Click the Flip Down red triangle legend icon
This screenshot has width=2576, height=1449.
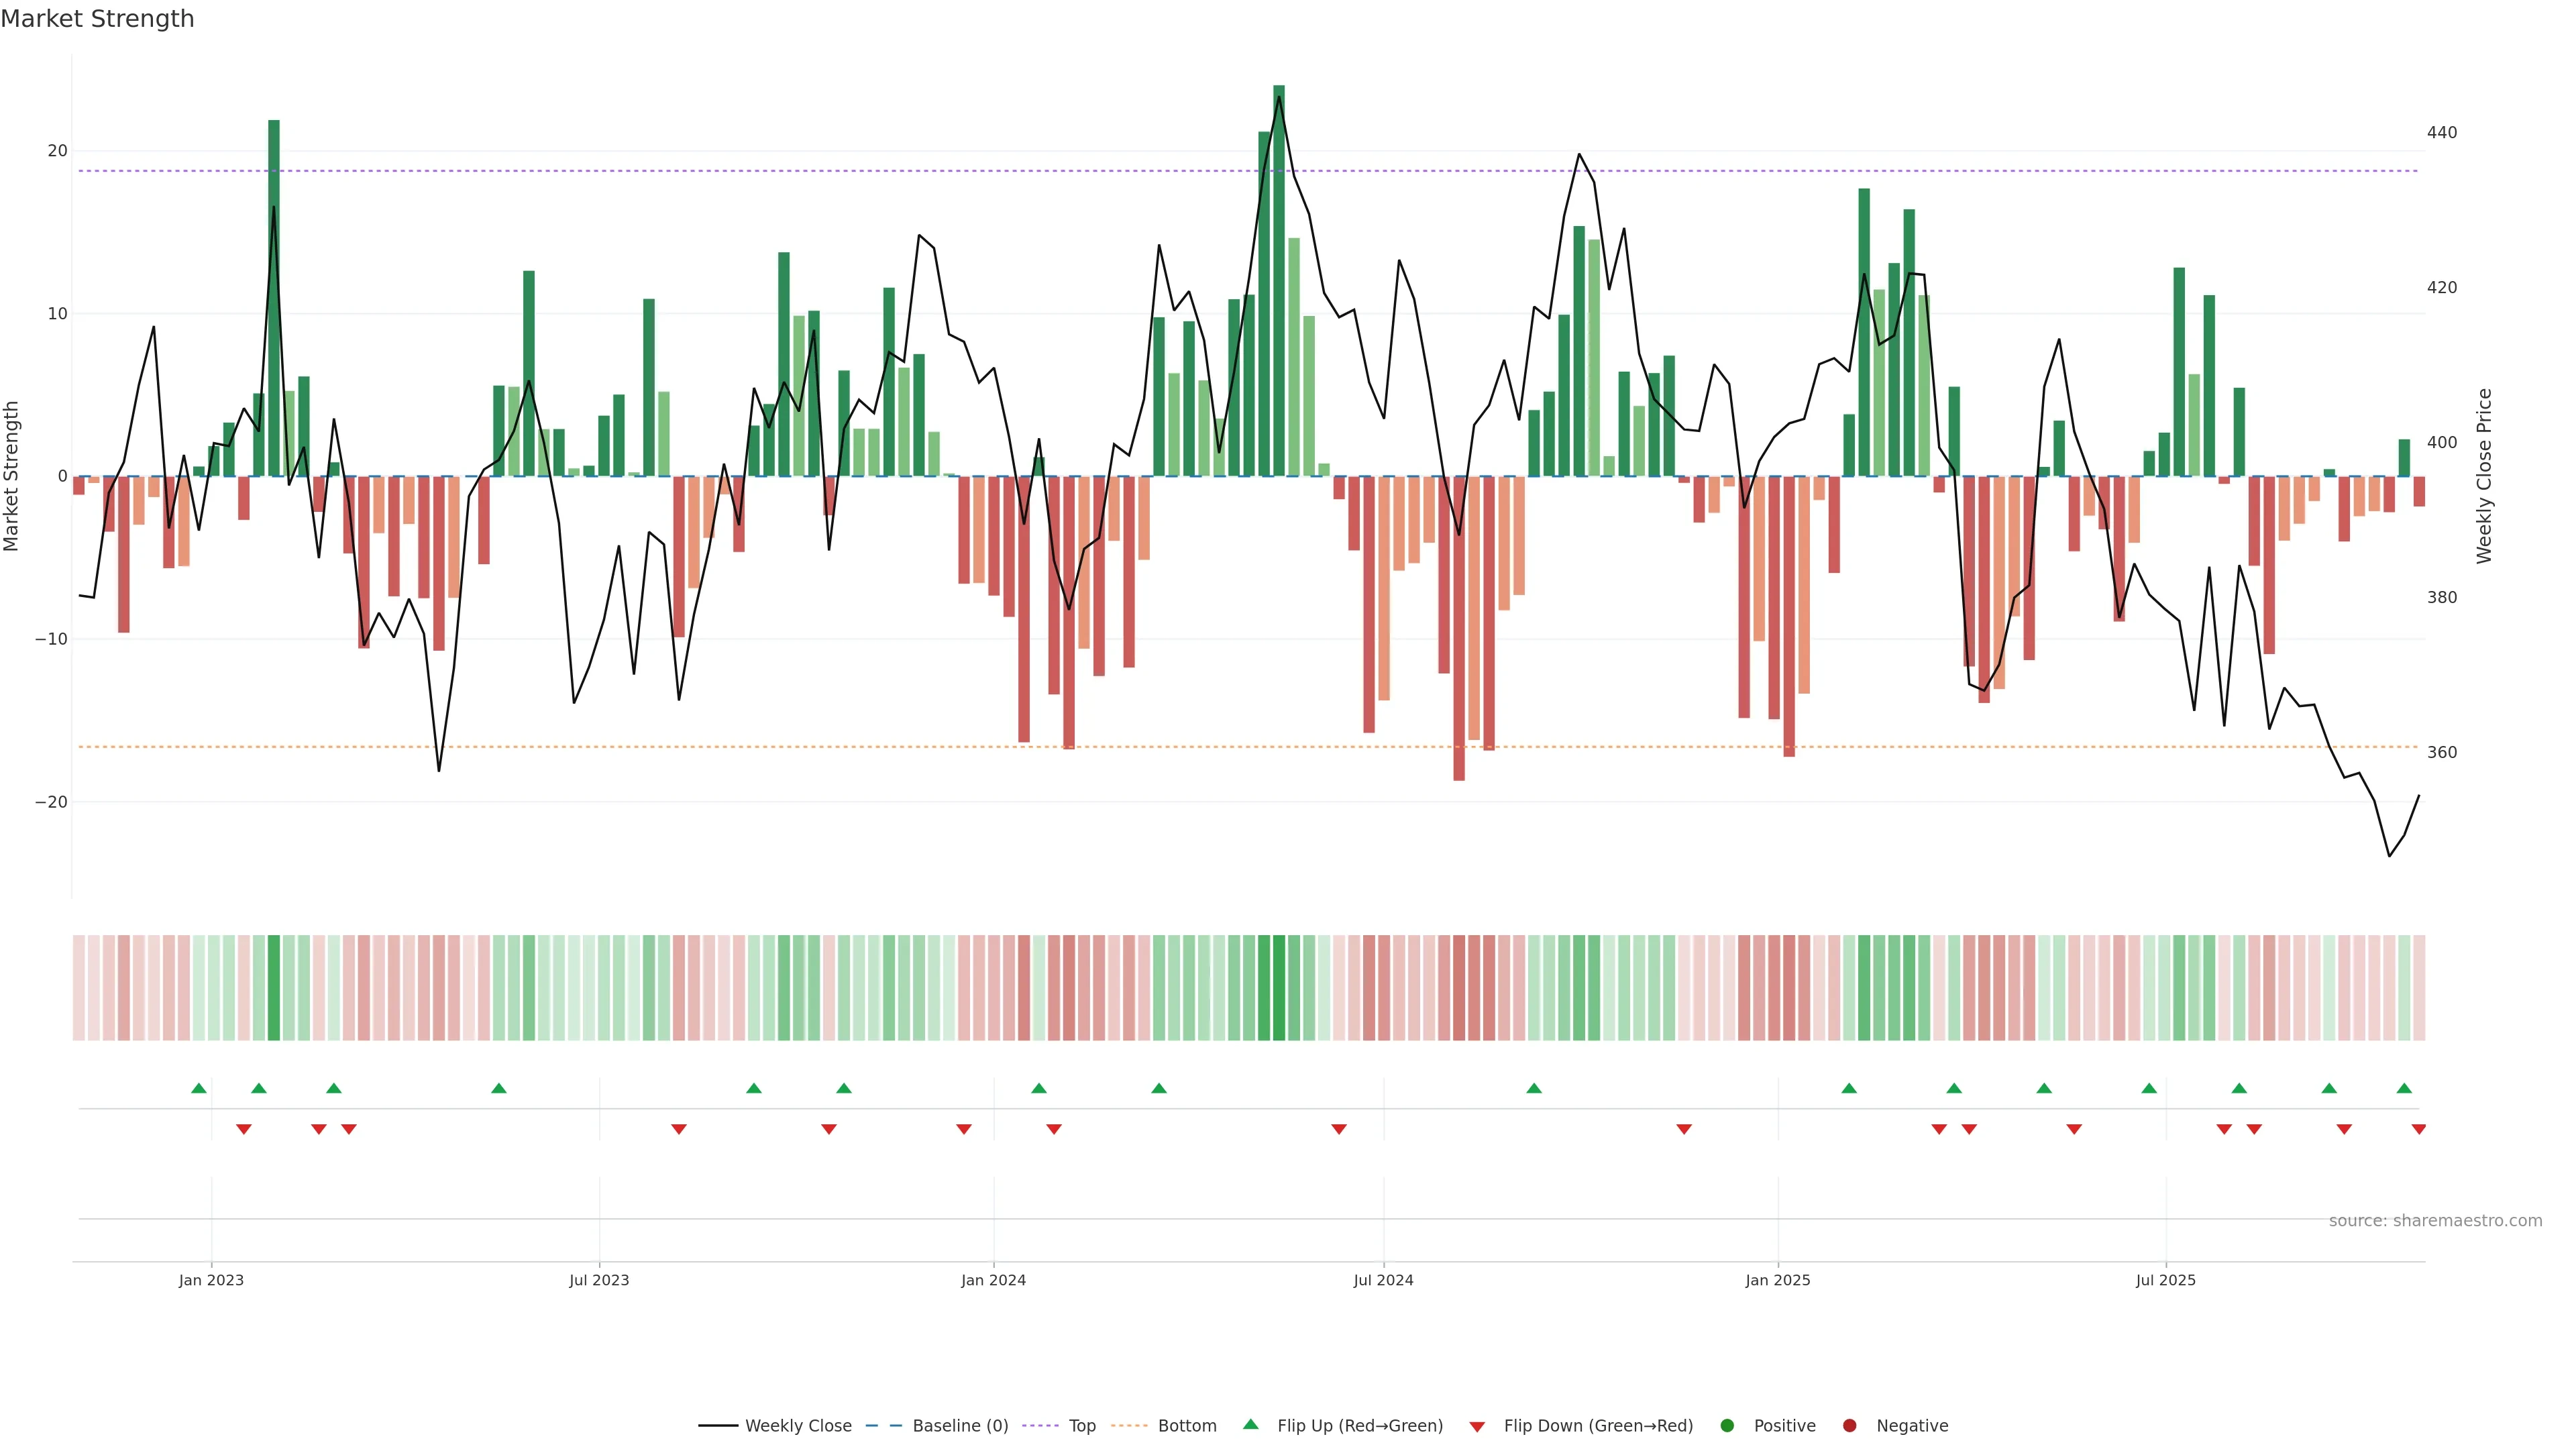pyautogui.click(x=1477, y=1427)
